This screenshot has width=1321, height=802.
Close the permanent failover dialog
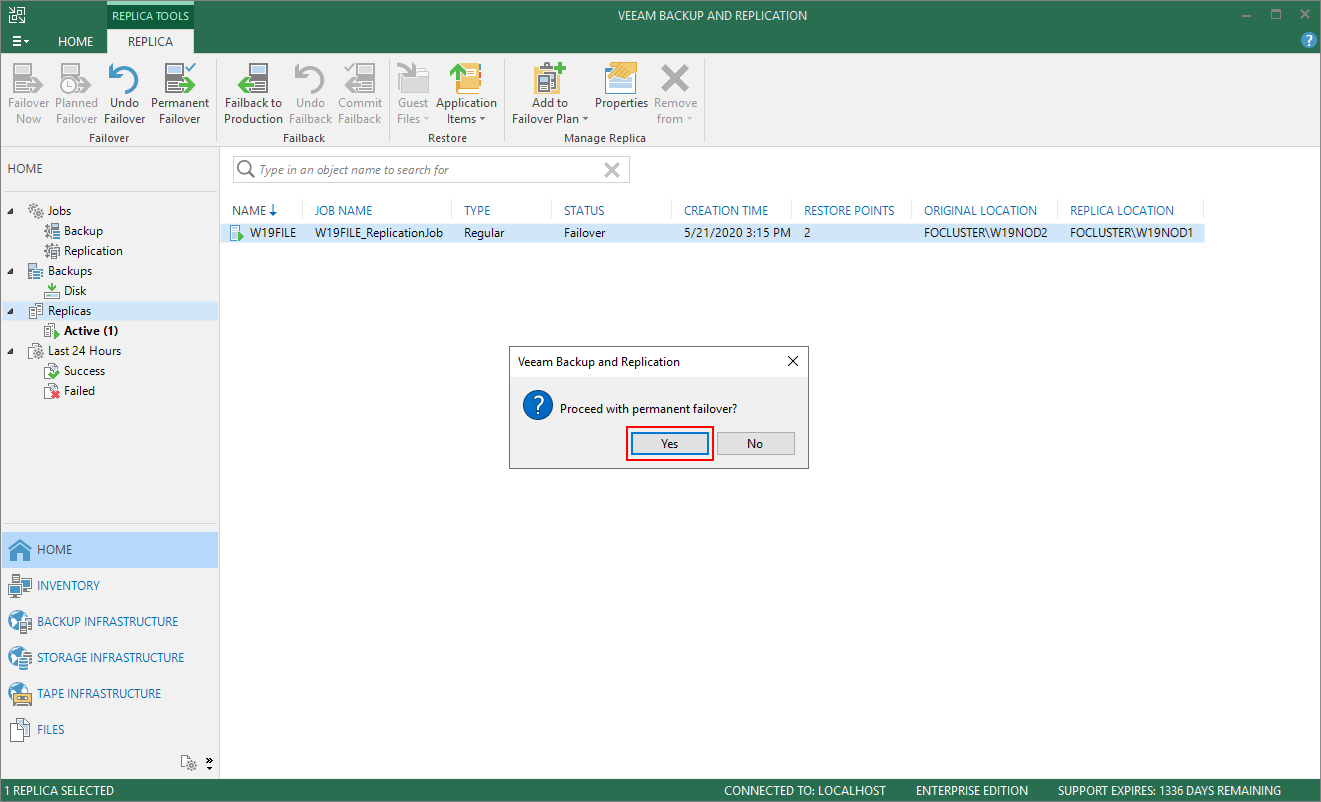(x=793, y=361)
